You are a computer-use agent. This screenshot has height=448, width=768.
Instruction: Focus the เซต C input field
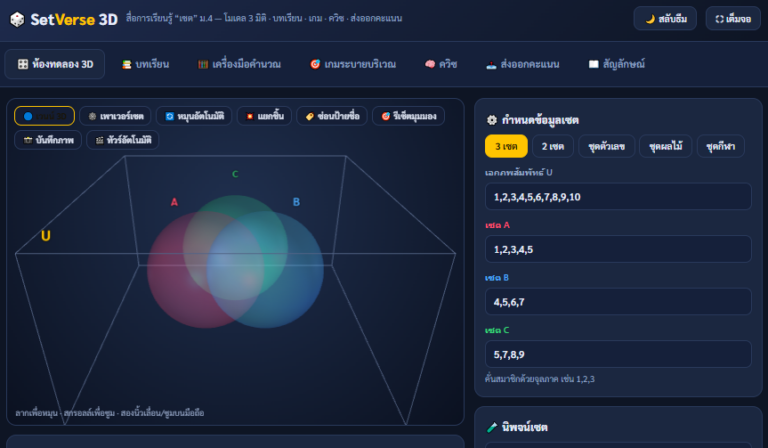tap(618, 354)
